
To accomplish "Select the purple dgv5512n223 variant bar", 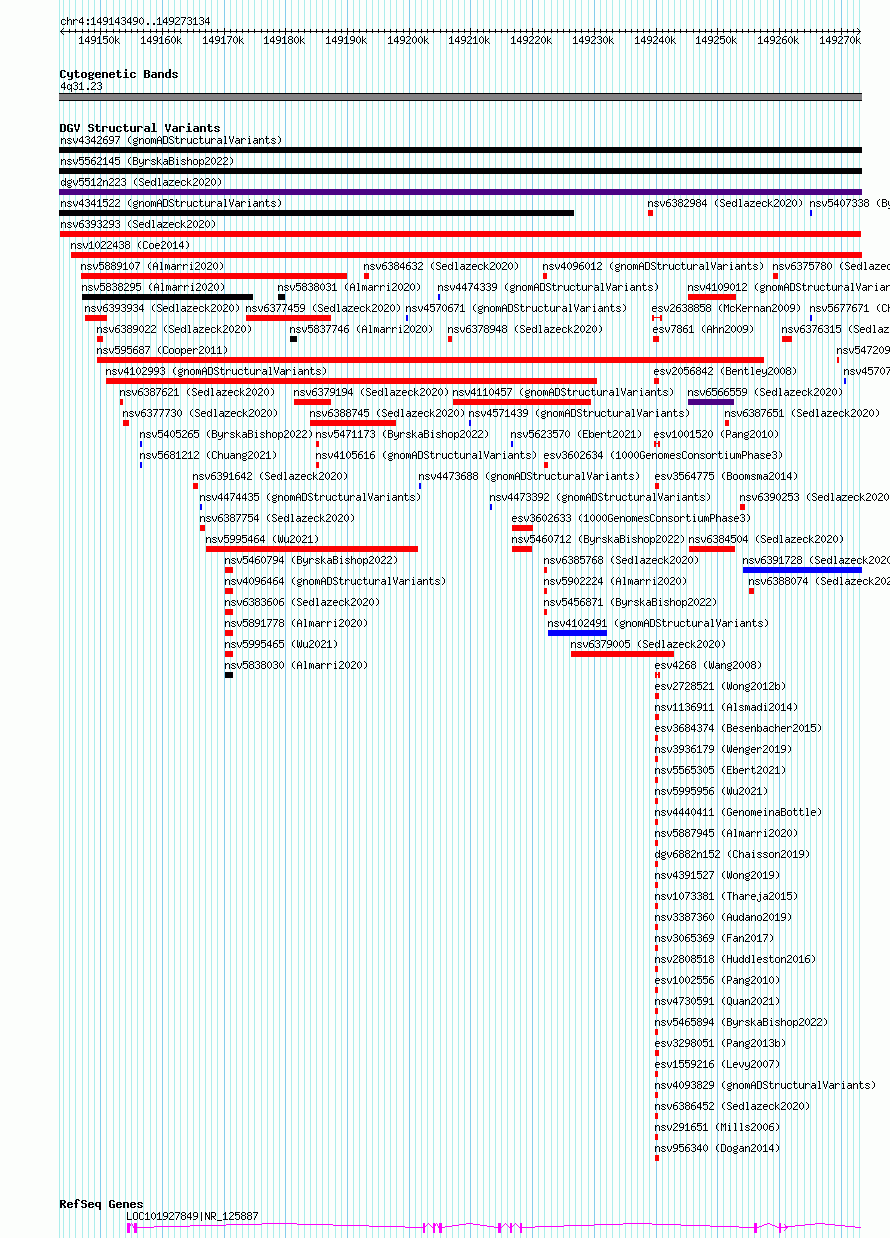I will 460,192.
